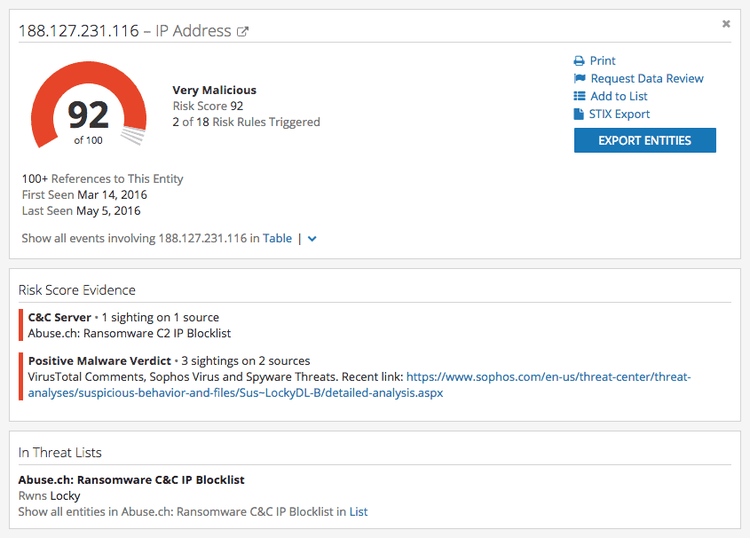Select the Request Data Review link
This screenshot has height=538, width=750.
point(647,79)
